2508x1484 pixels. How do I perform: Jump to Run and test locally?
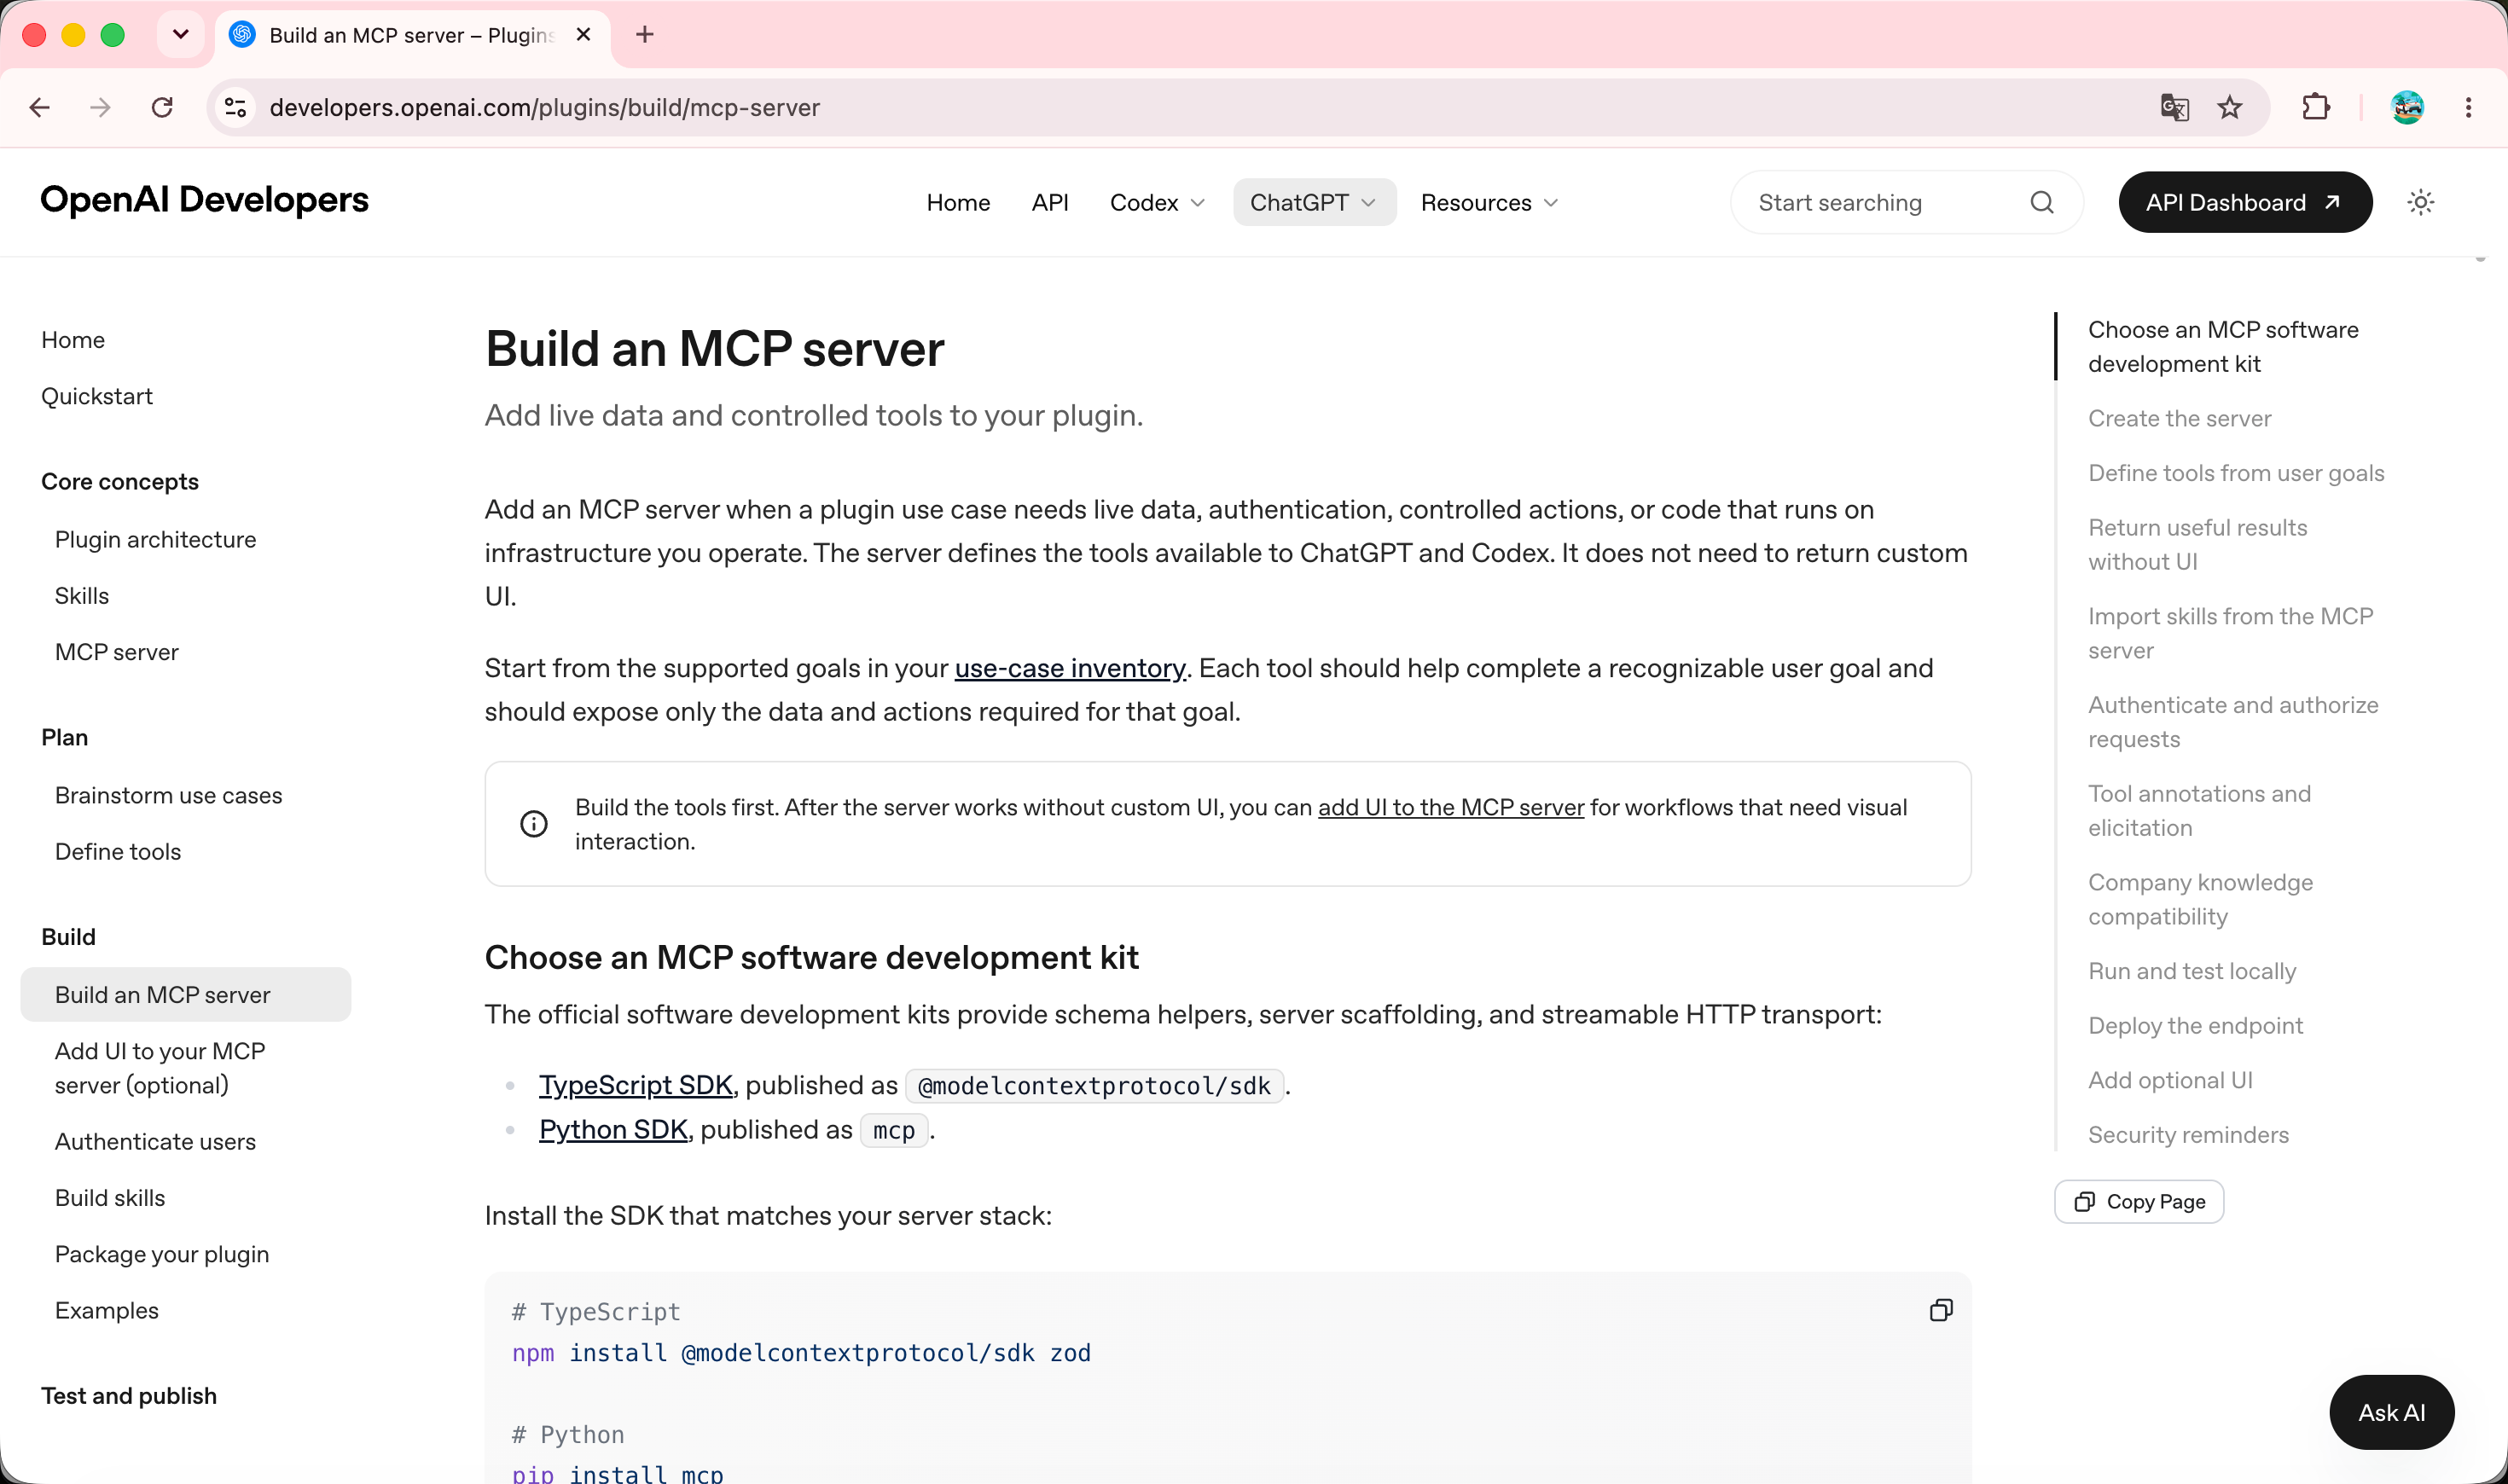(2192, 971)
